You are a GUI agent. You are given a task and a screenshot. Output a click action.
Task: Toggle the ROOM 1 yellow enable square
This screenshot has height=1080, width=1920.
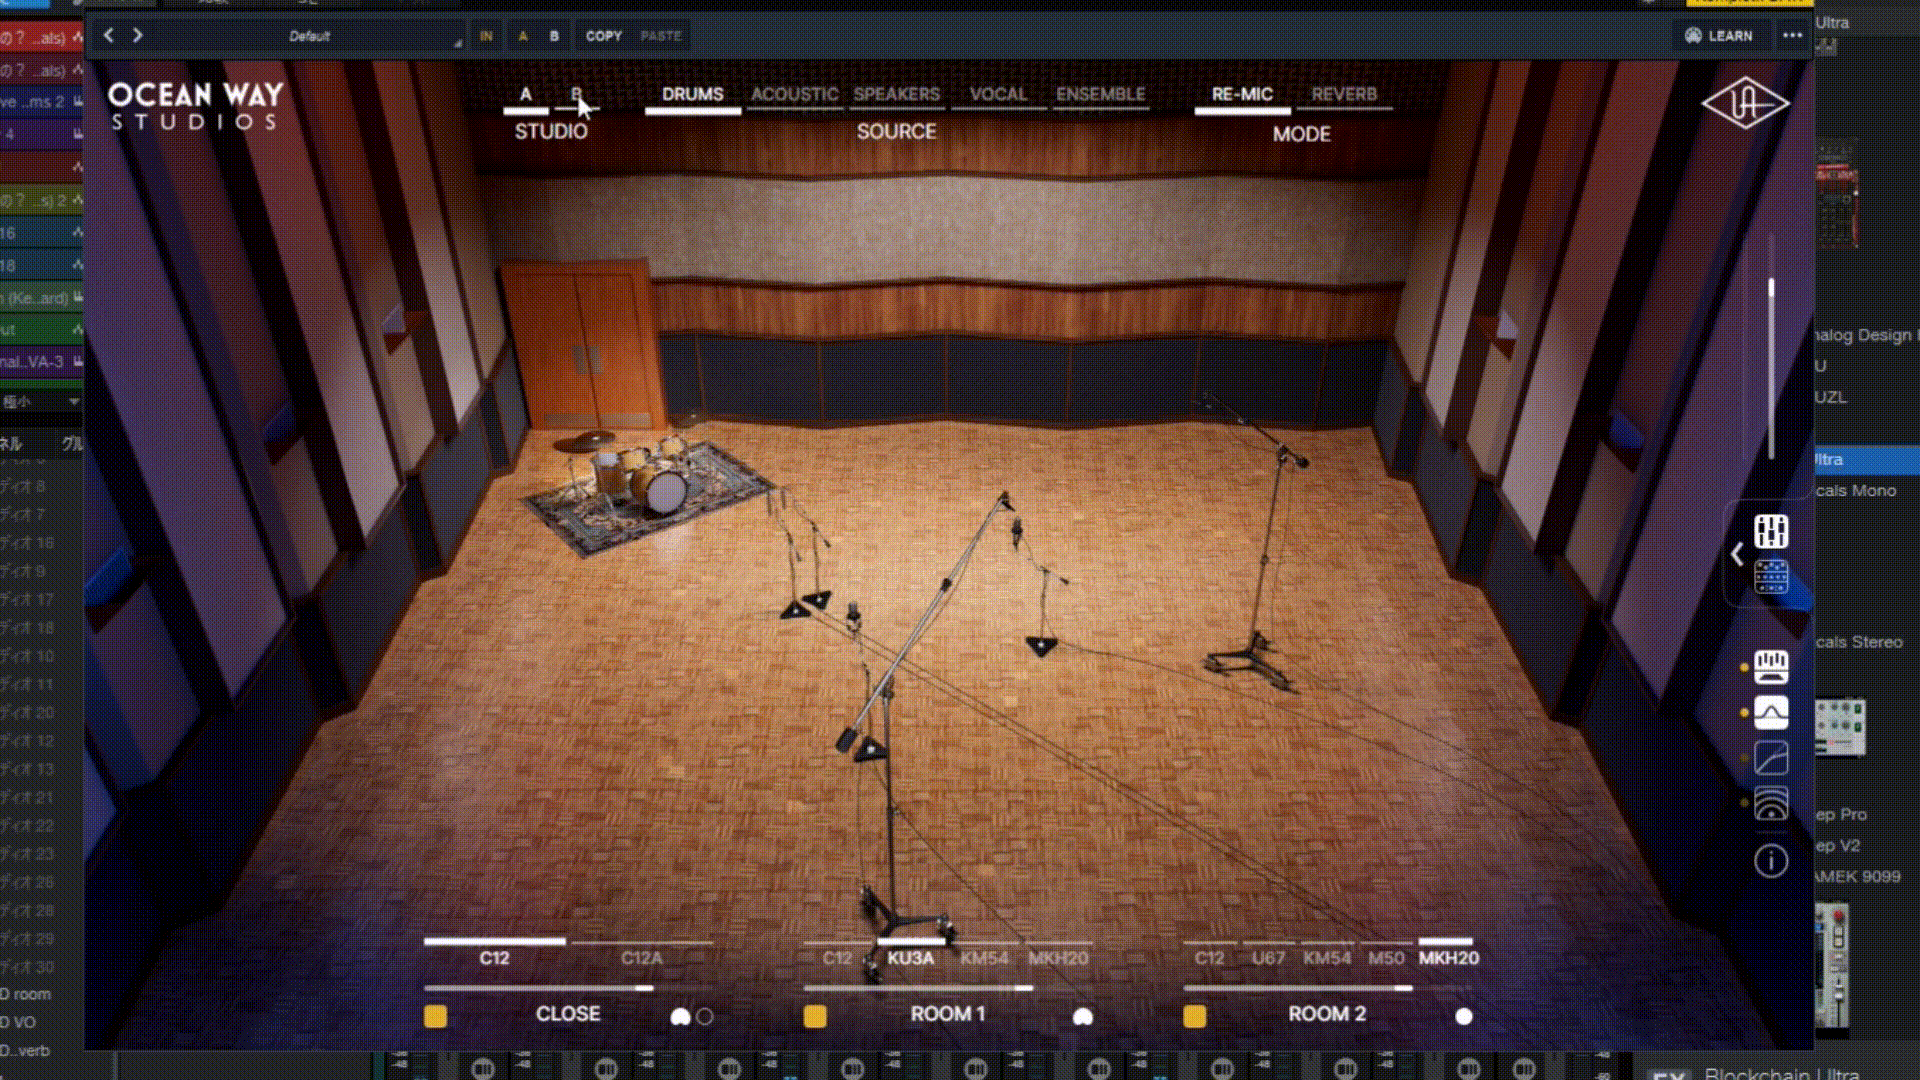815,1016
